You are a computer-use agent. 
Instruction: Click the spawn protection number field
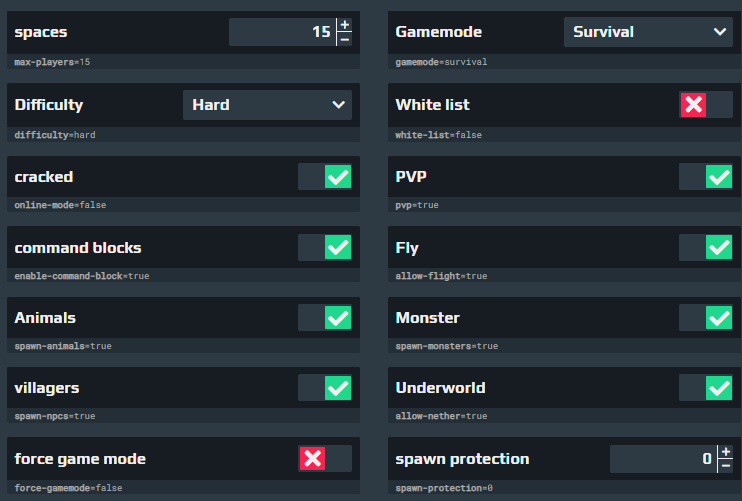(663, 459)
